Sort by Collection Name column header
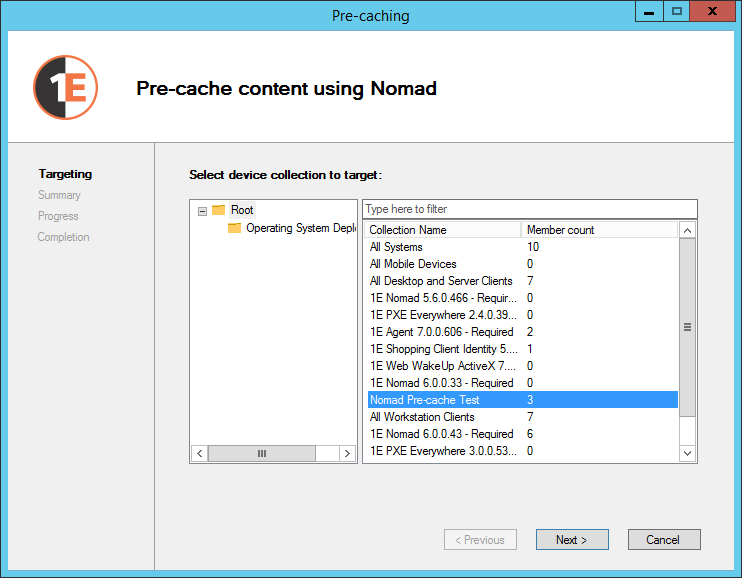Image resolution: width=742 pixels, height=578 pixels. [x=441, y=230]
